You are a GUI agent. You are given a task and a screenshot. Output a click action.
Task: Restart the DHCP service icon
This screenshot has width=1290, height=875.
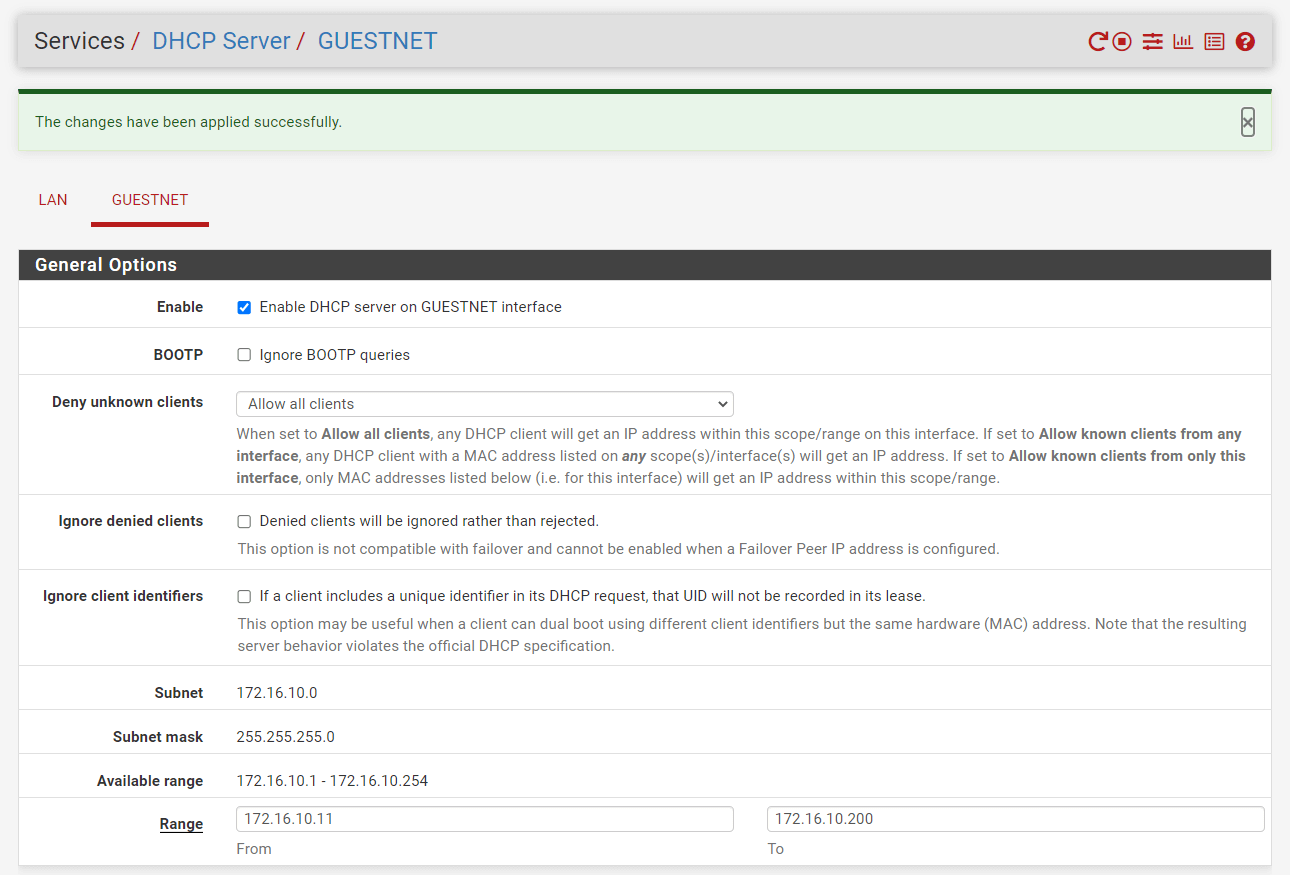pos(1097,41)
